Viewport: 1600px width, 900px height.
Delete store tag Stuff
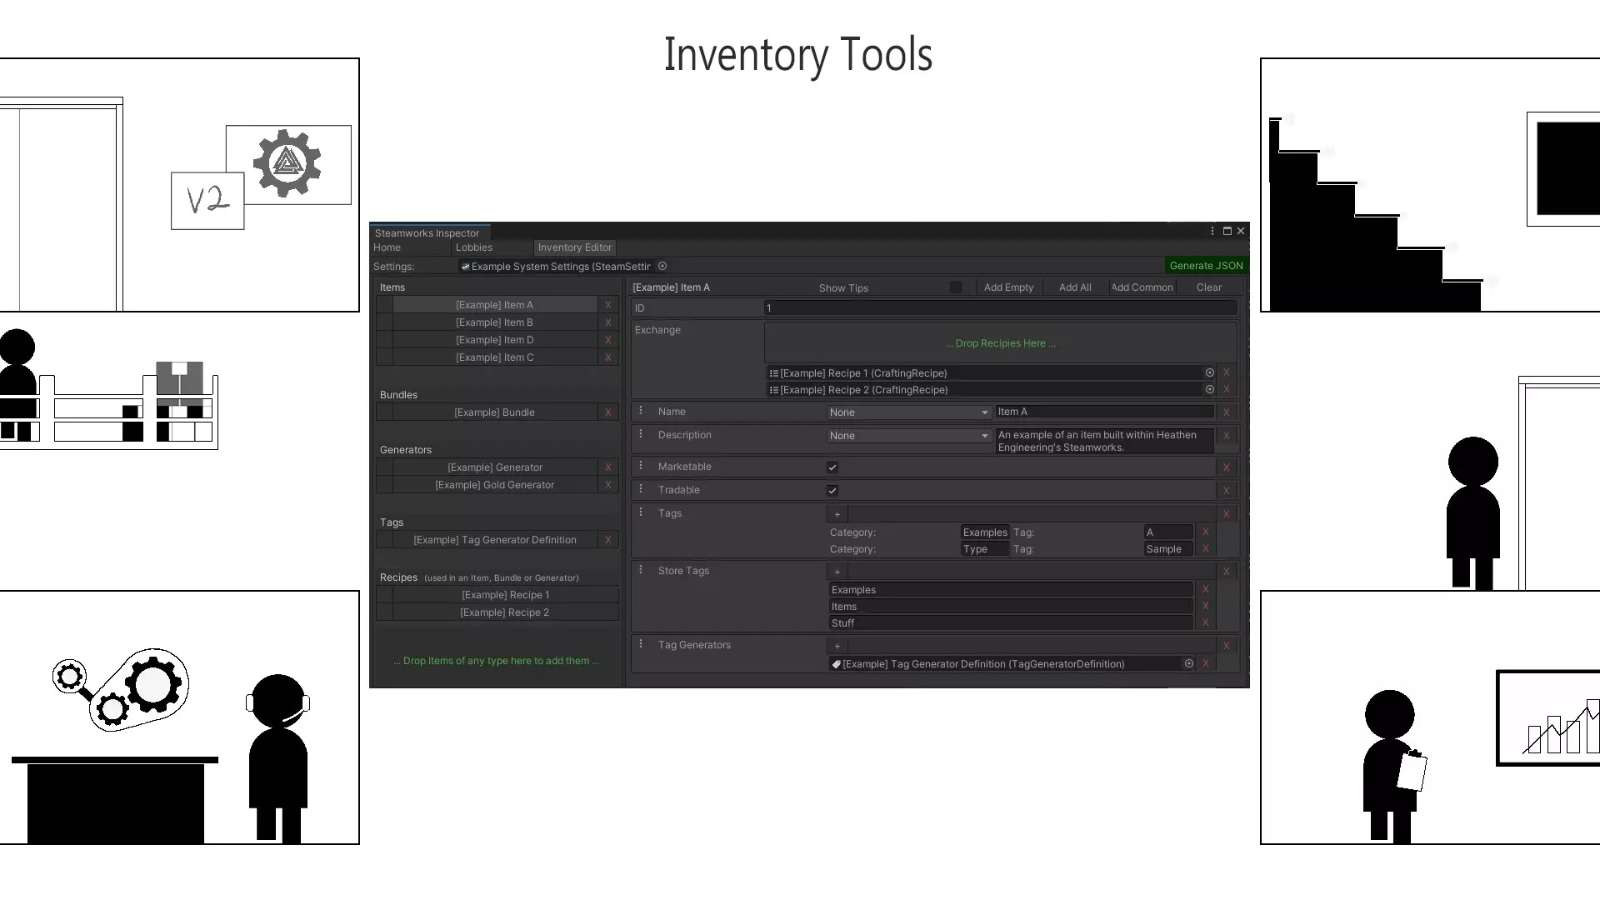pos(1206,623)
